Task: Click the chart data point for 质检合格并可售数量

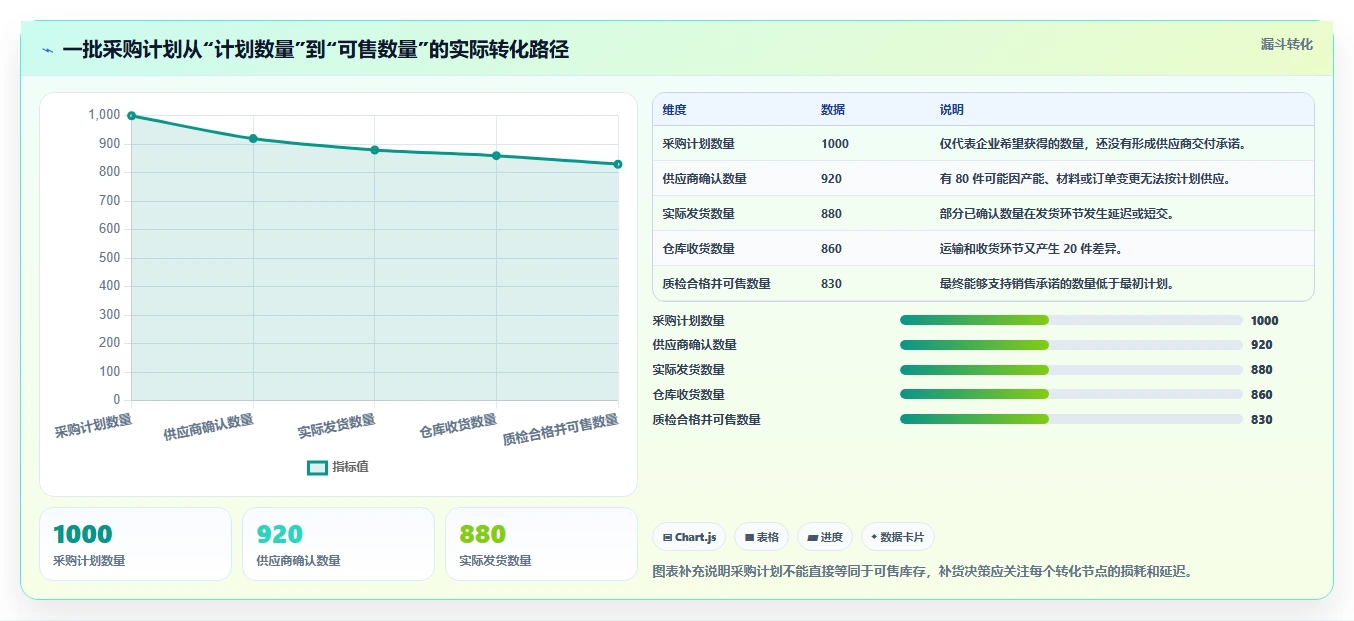Action: [x=618, y=164]
